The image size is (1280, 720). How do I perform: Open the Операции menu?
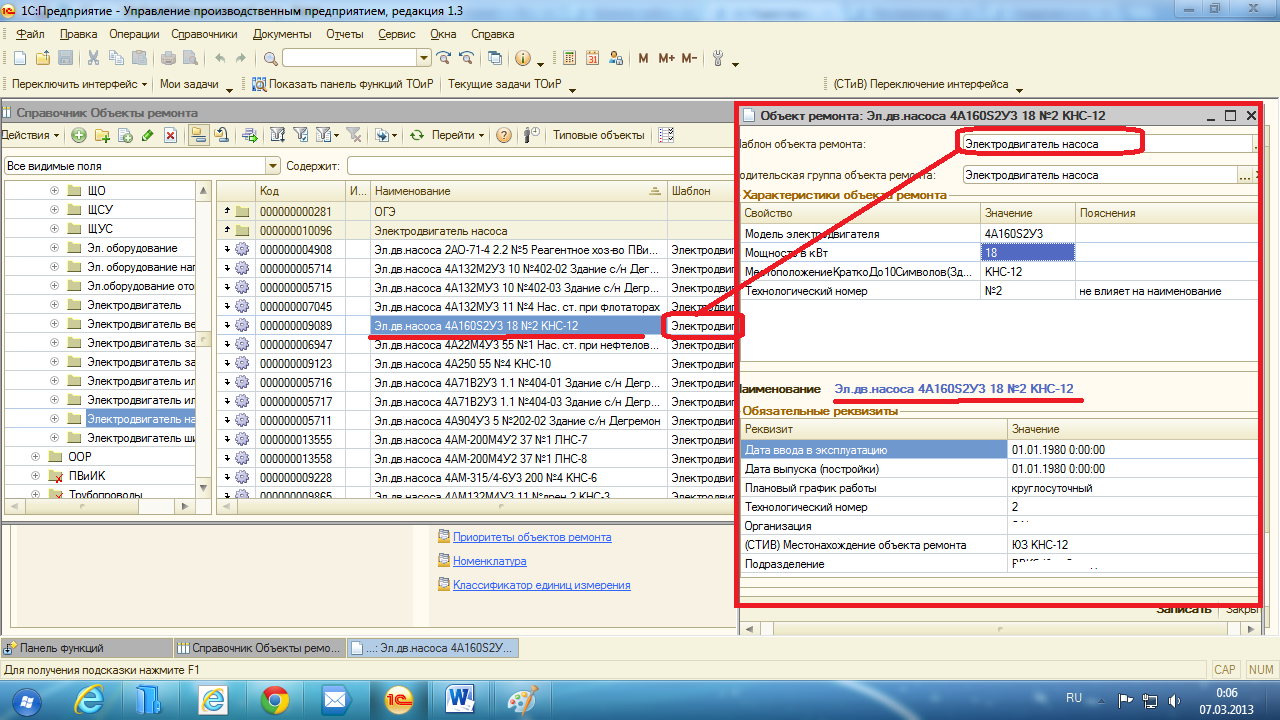pyautogui.click(x=135, y=33)
